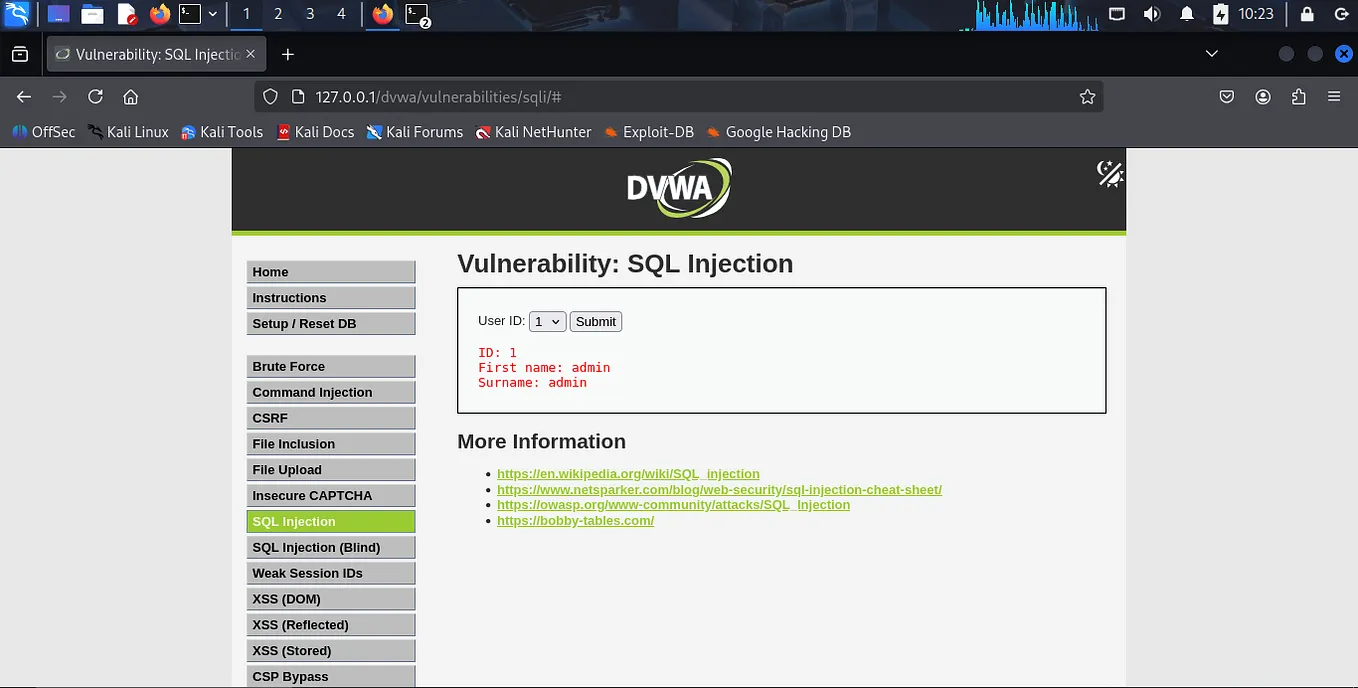The image size is (1358, 688).
Task: Open the File Inclusion page
Action: 331,444
